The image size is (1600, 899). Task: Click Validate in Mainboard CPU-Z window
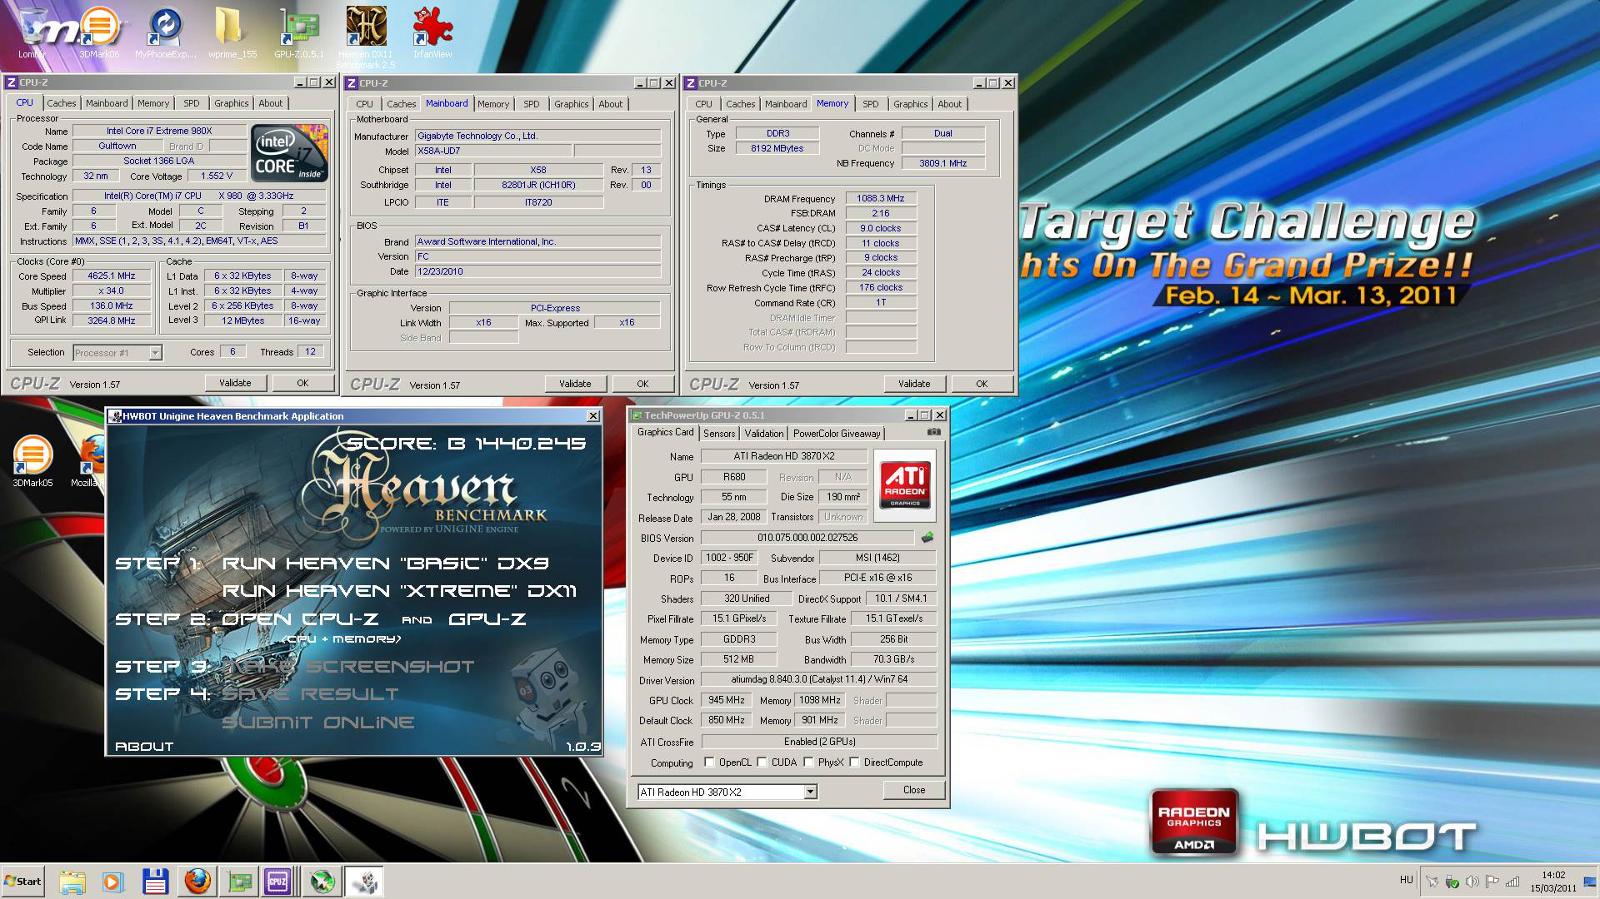tap(575, 384)
